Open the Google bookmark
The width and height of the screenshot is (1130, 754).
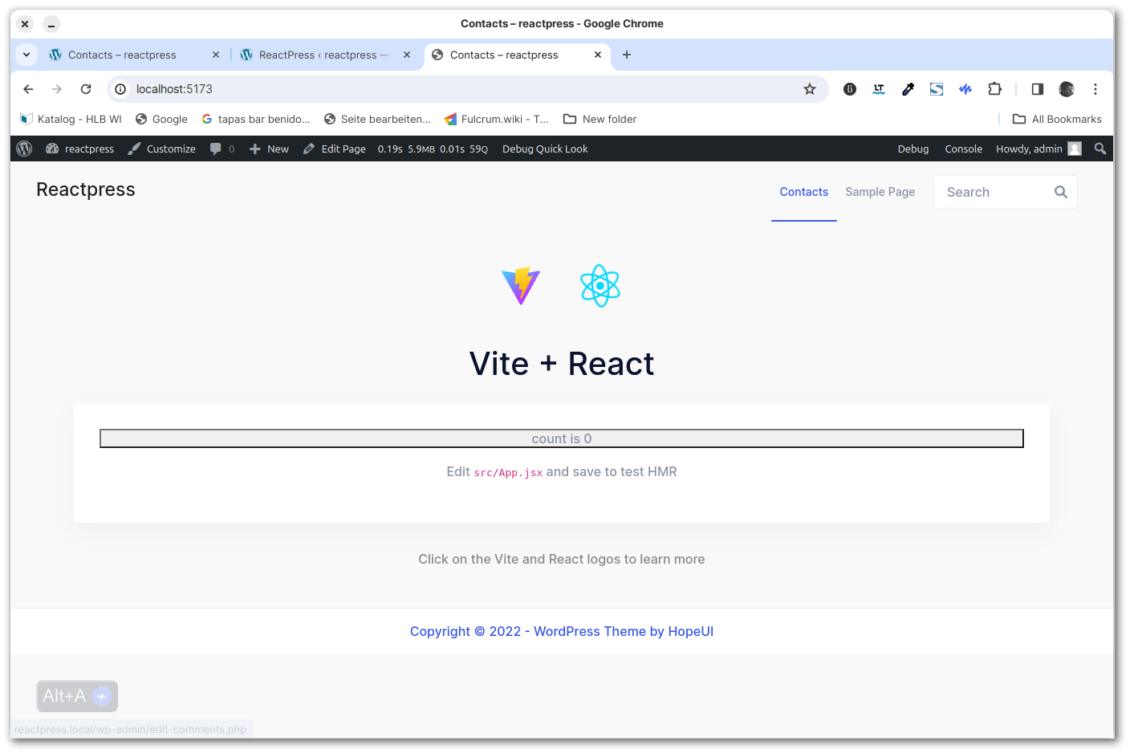(x=161, y=119)
